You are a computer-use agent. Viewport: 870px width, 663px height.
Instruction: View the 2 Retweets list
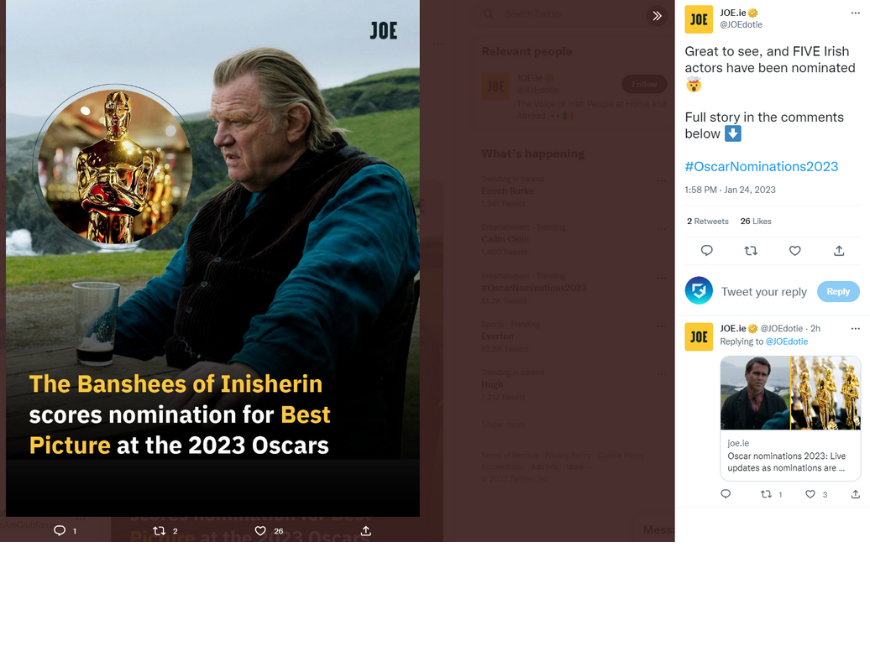coord(707,221)
